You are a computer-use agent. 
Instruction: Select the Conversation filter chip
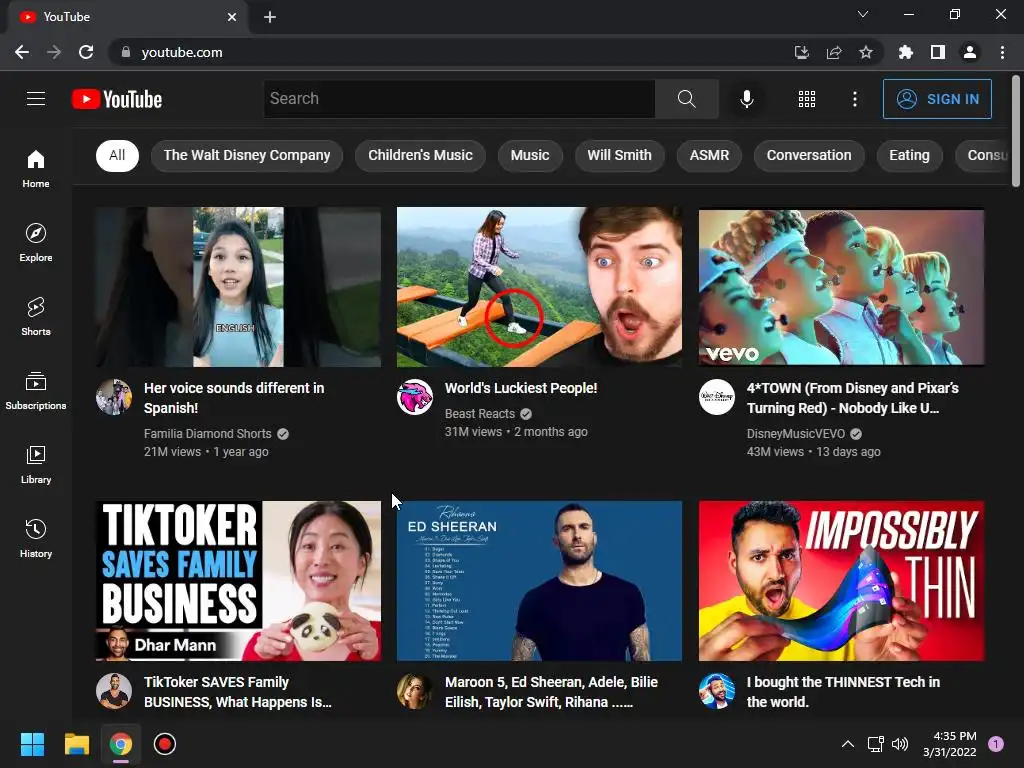pos(808,155)
